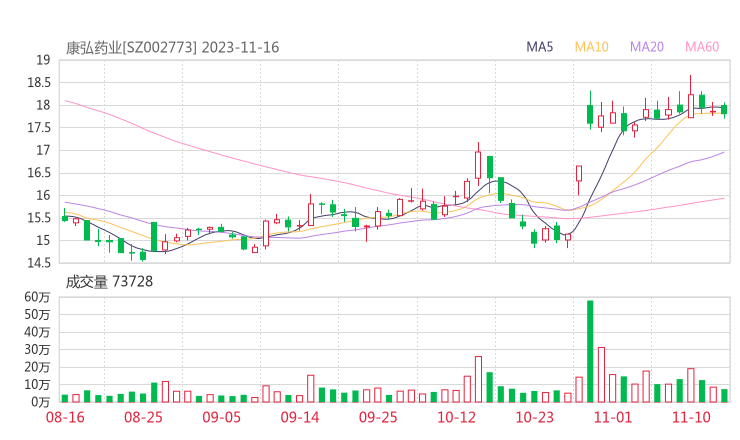The width and height of the screenshot is (740, 440).
Task: Click the 10-23 date axis label
Action: pyautogui.click(x=535, y=417)
